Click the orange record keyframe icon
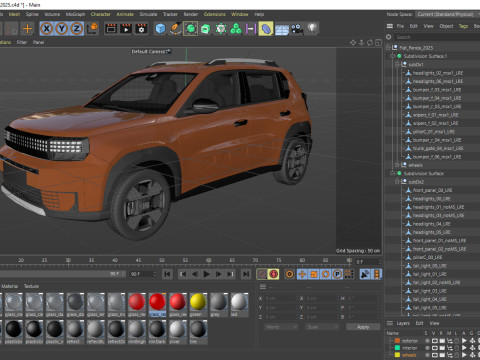This screenshot has width=480, height=360. pos(290,274)
